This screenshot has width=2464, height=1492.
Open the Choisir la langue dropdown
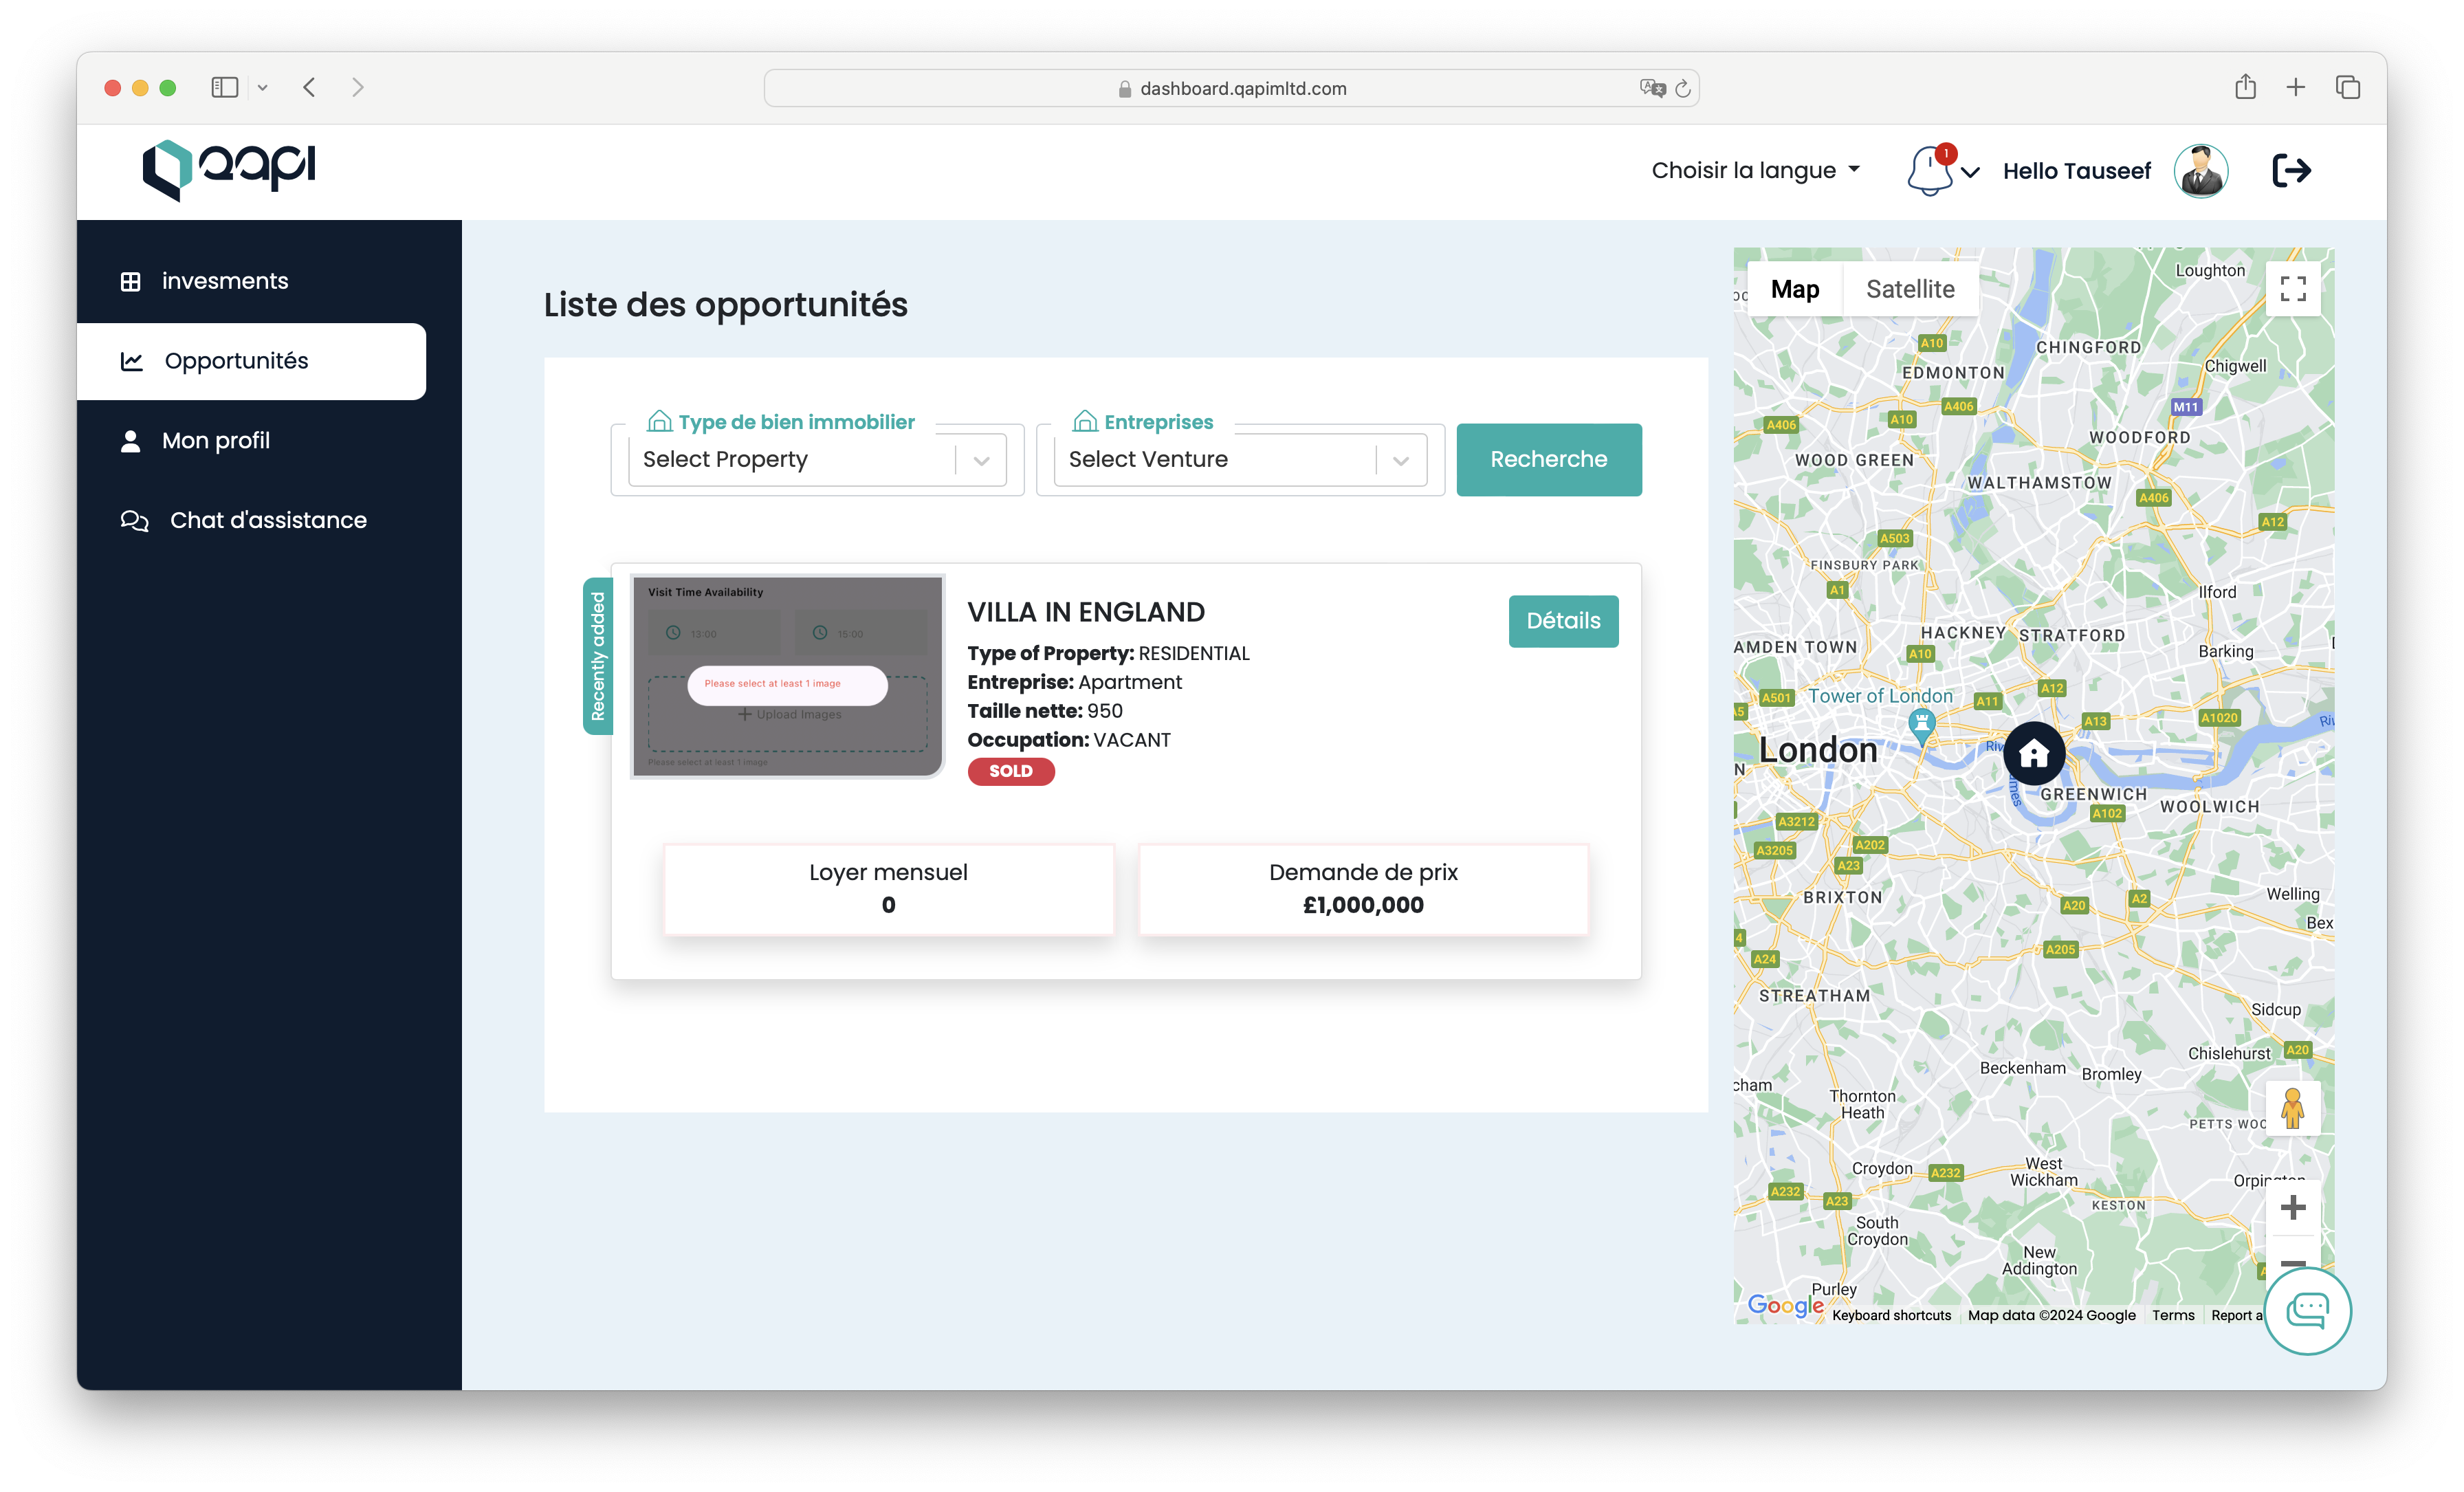point(1755,170)
